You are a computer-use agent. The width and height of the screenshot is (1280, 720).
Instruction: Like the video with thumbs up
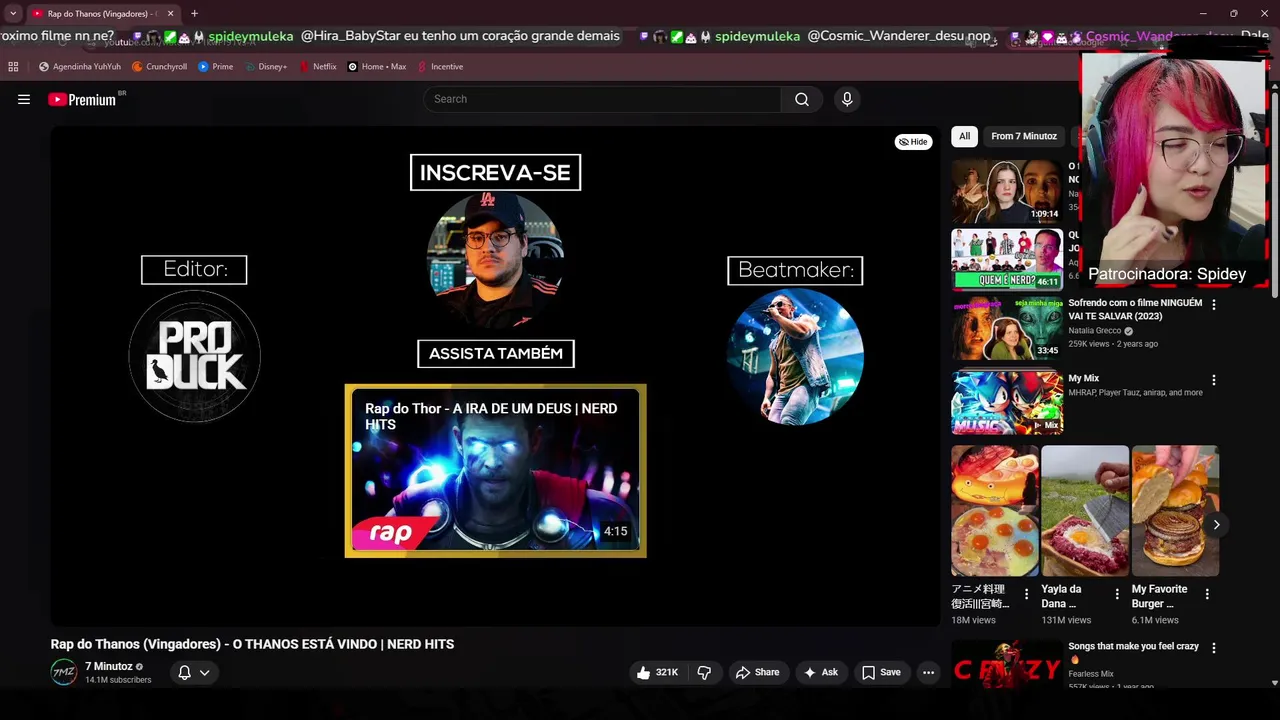(x=657, y=672)
